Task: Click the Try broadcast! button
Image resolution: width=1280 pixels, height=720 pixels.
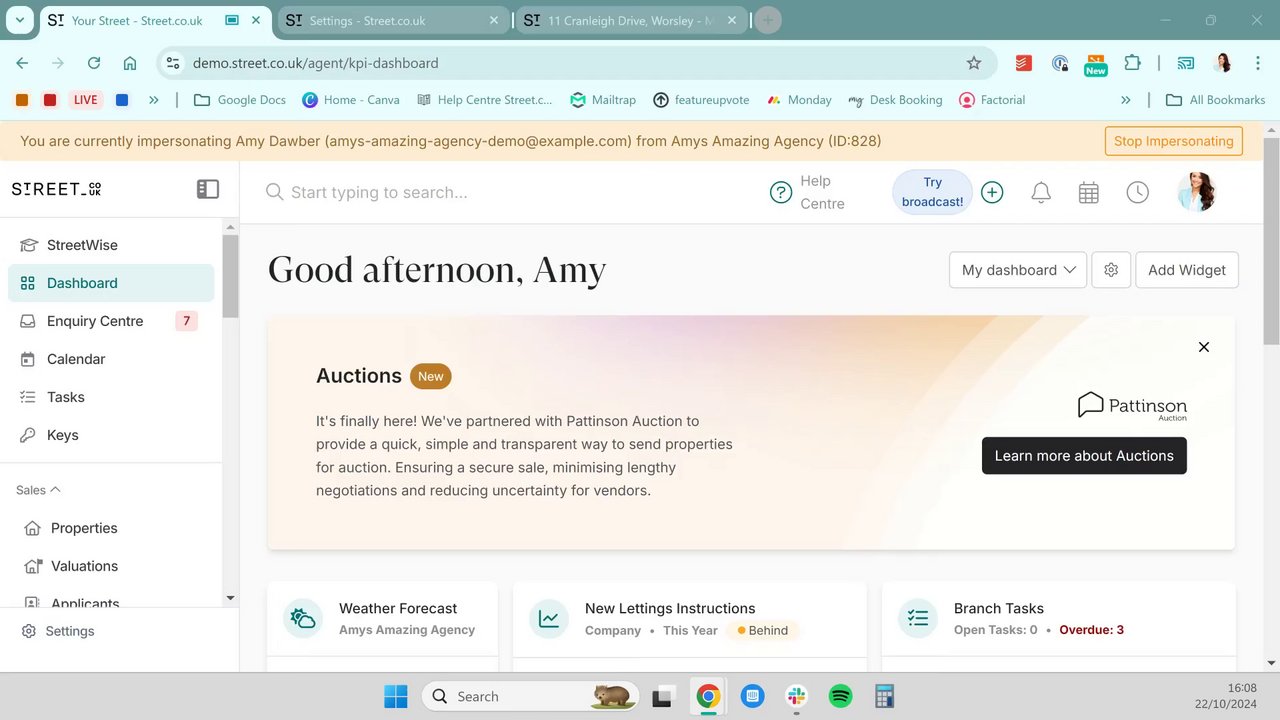Action: 932,192
